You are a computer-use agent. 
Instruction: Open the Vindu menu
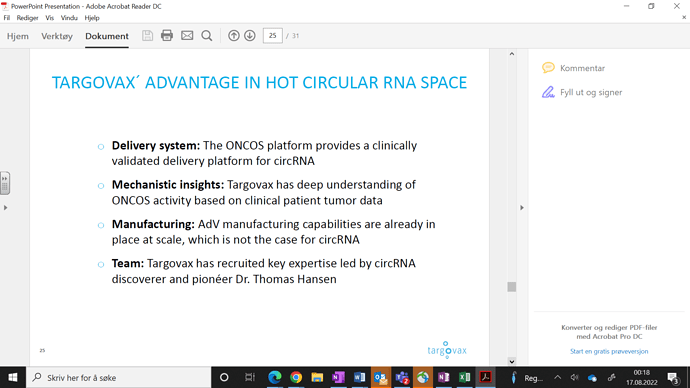[x=69, y=18]
